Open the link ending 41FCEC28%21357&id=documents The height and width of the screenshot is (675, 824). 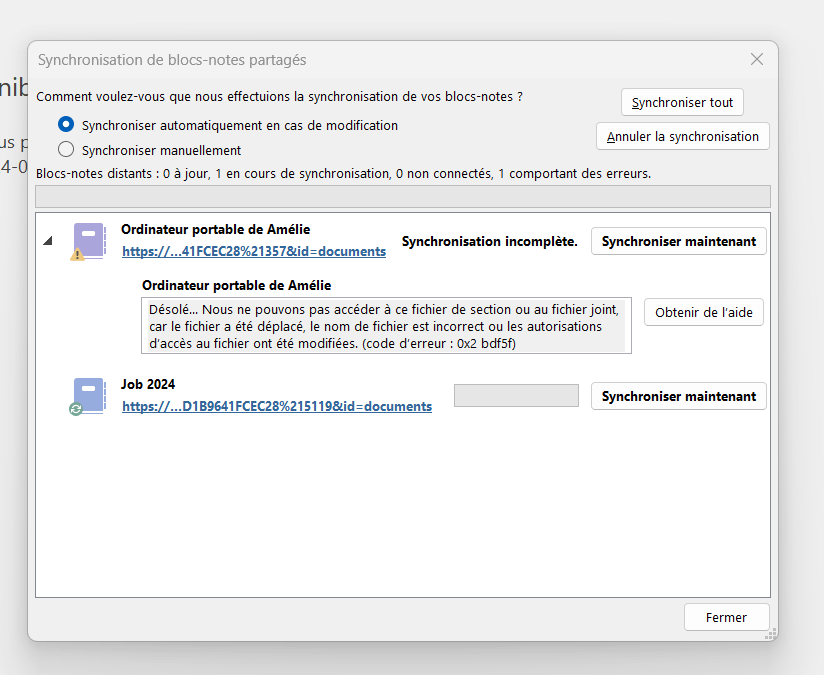click(x=254, y=252)
